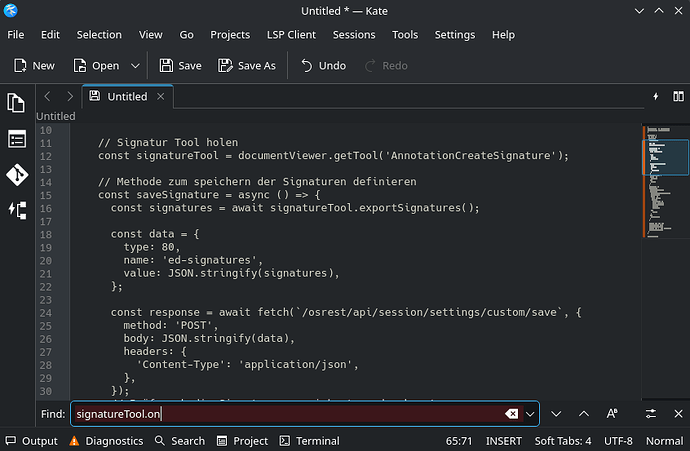Toggle INSERT mode in status bar
Viewport: 690px width, 451px height.
(503, 440)
